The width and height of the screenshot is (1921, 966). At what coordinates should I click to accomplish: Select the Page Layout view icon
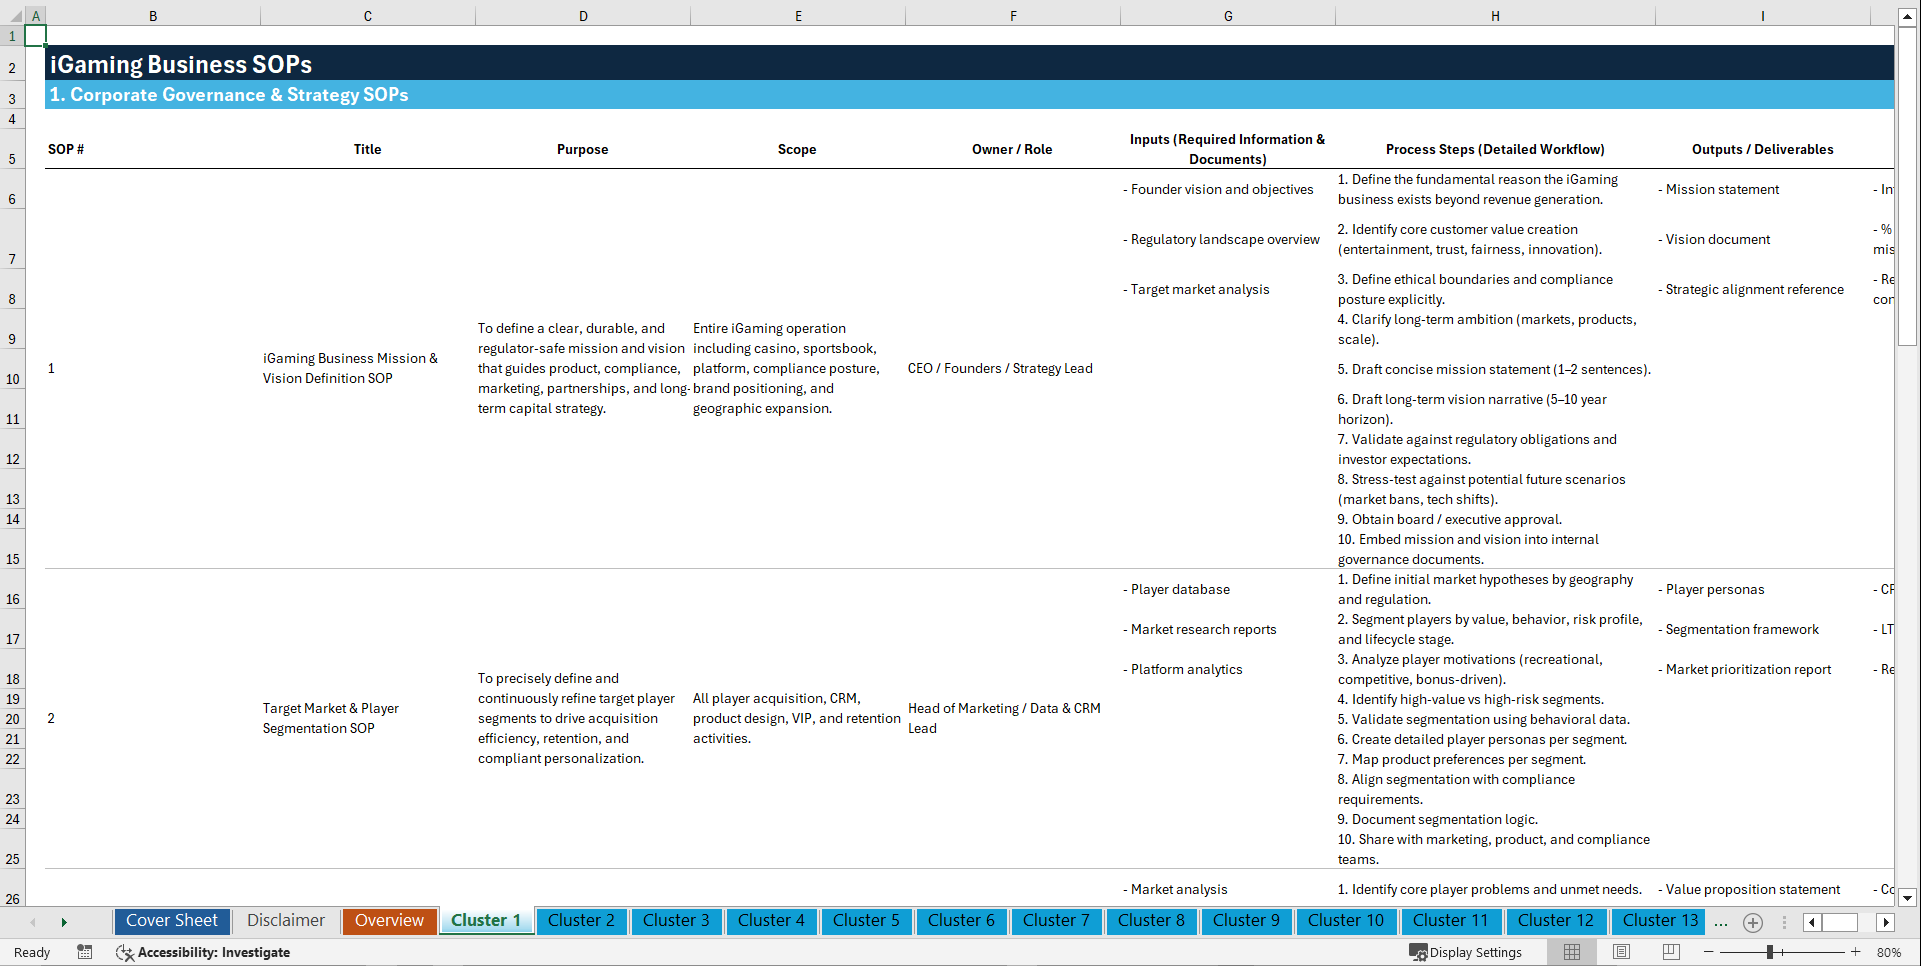(1621, 952)
